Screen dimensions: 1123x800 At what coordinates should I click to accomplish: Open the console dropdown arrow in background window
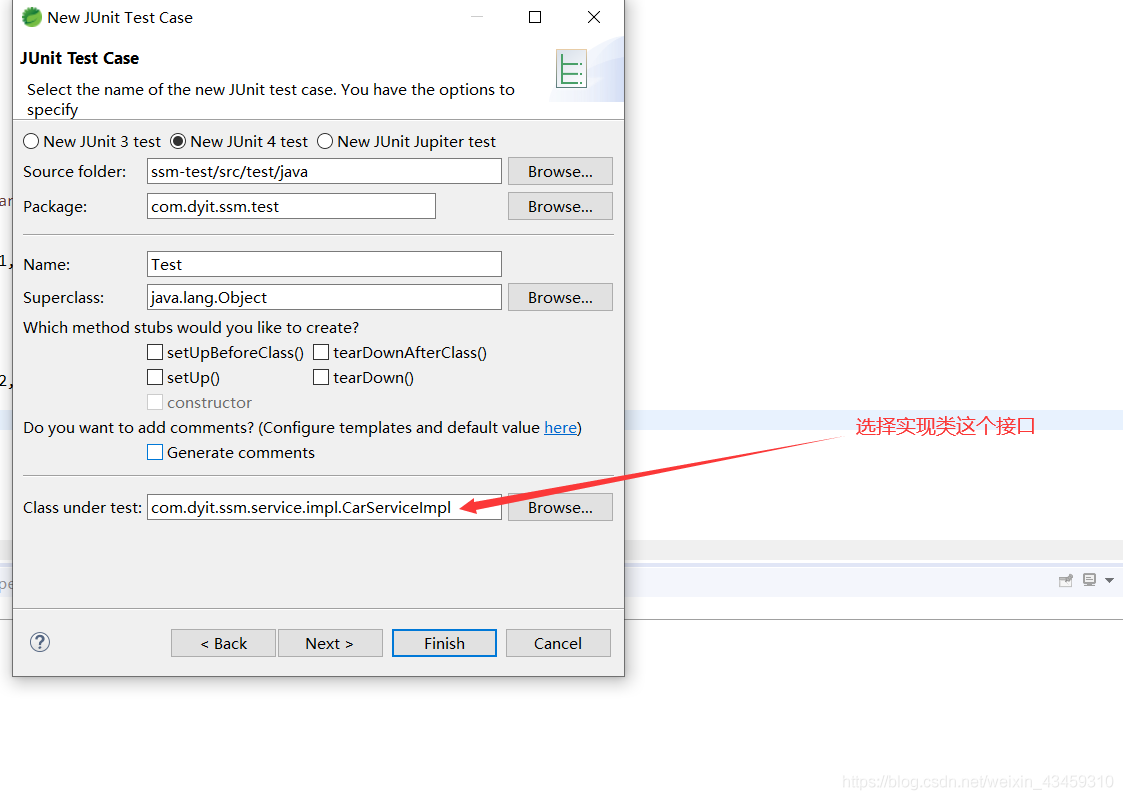[1109, 580]
